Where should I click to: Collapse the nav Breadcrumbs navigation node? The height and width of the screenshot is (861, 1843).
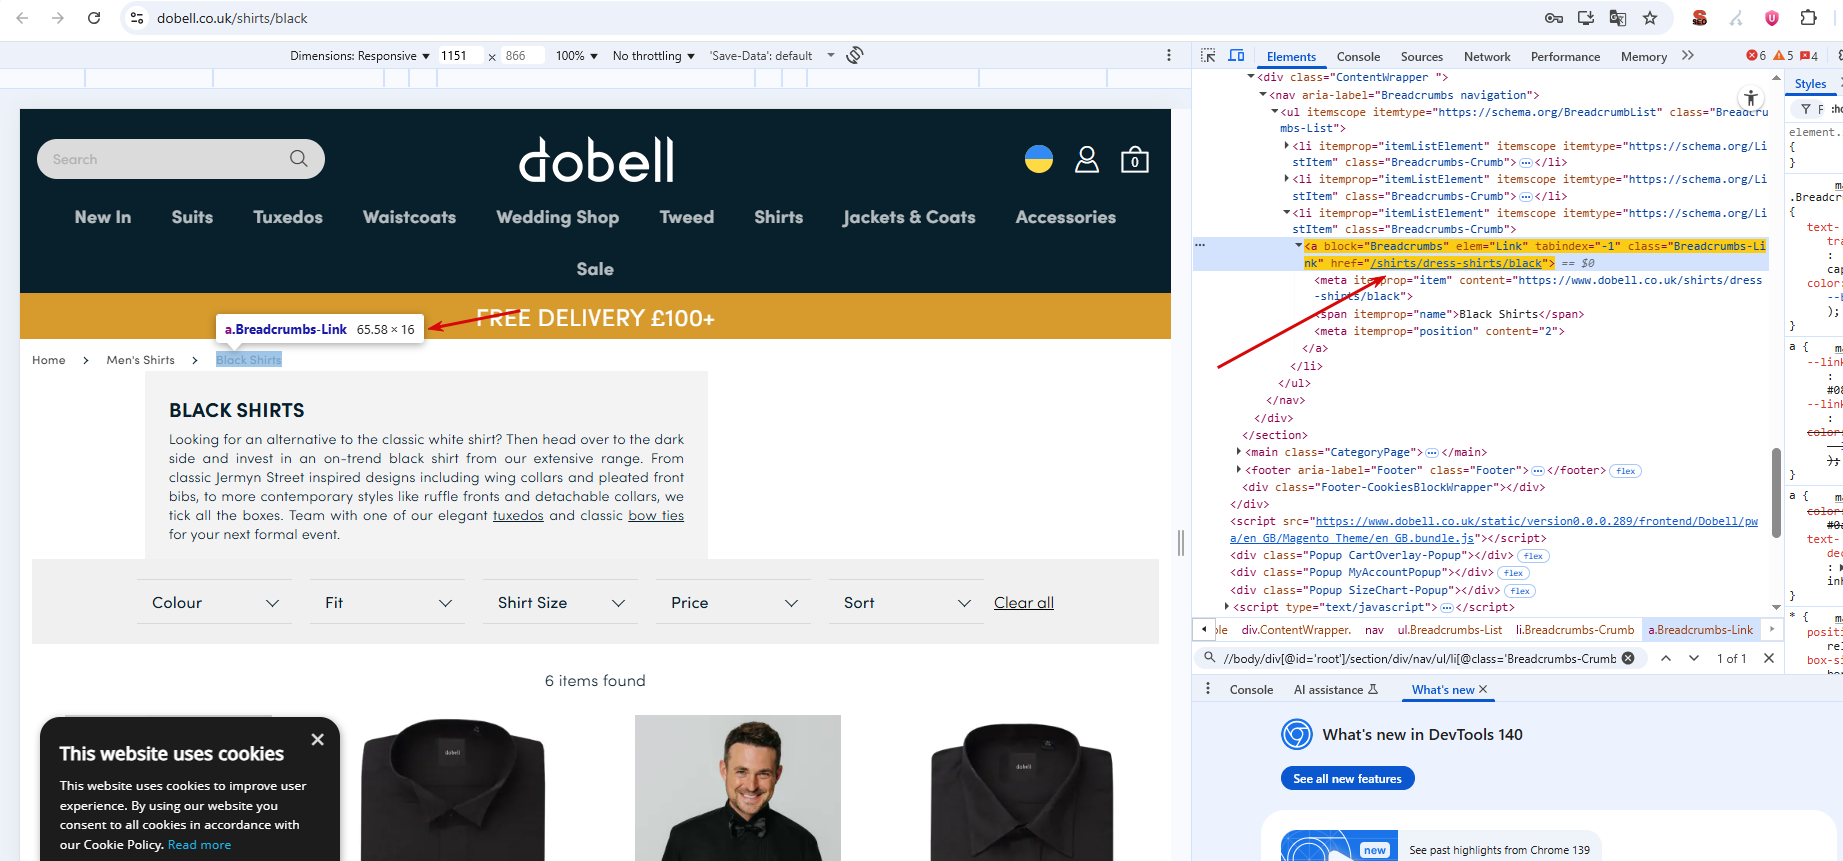[x=1263, y=95]
